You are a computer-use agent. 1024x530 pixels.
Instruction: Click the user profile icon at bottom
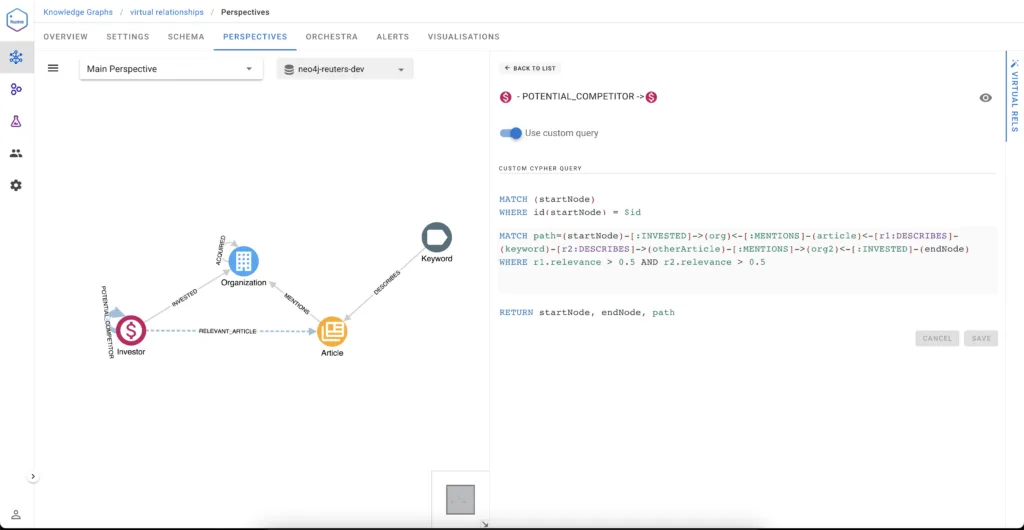[16, 515]
